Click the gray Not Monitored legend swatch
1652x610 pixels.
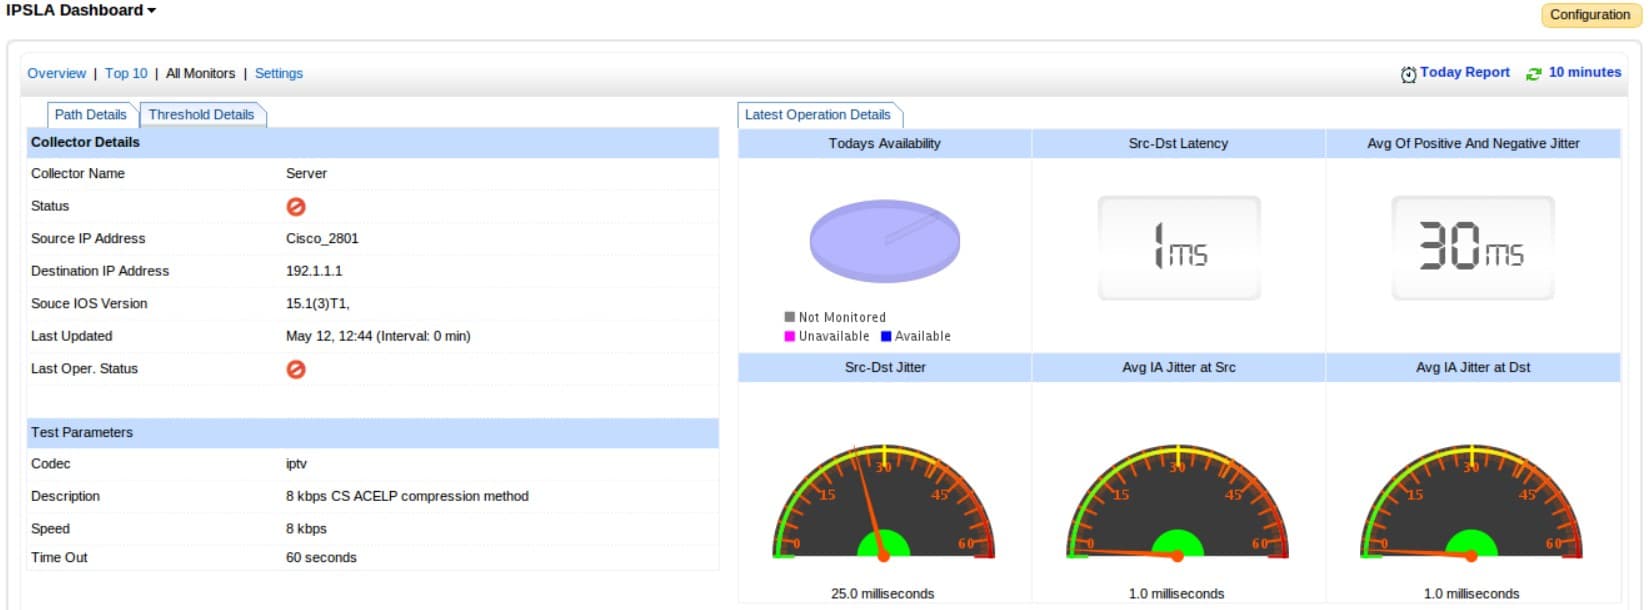(790, 317)
